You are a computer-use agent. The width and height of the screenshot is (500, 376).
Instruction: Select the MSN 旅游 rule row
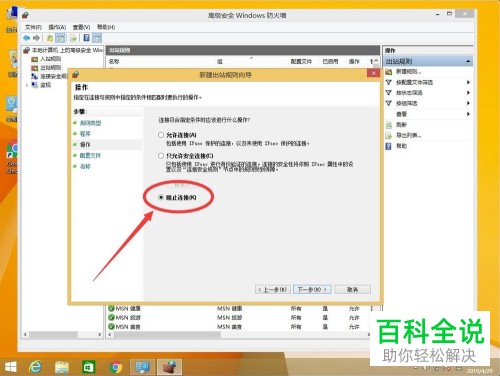(239, 317)
